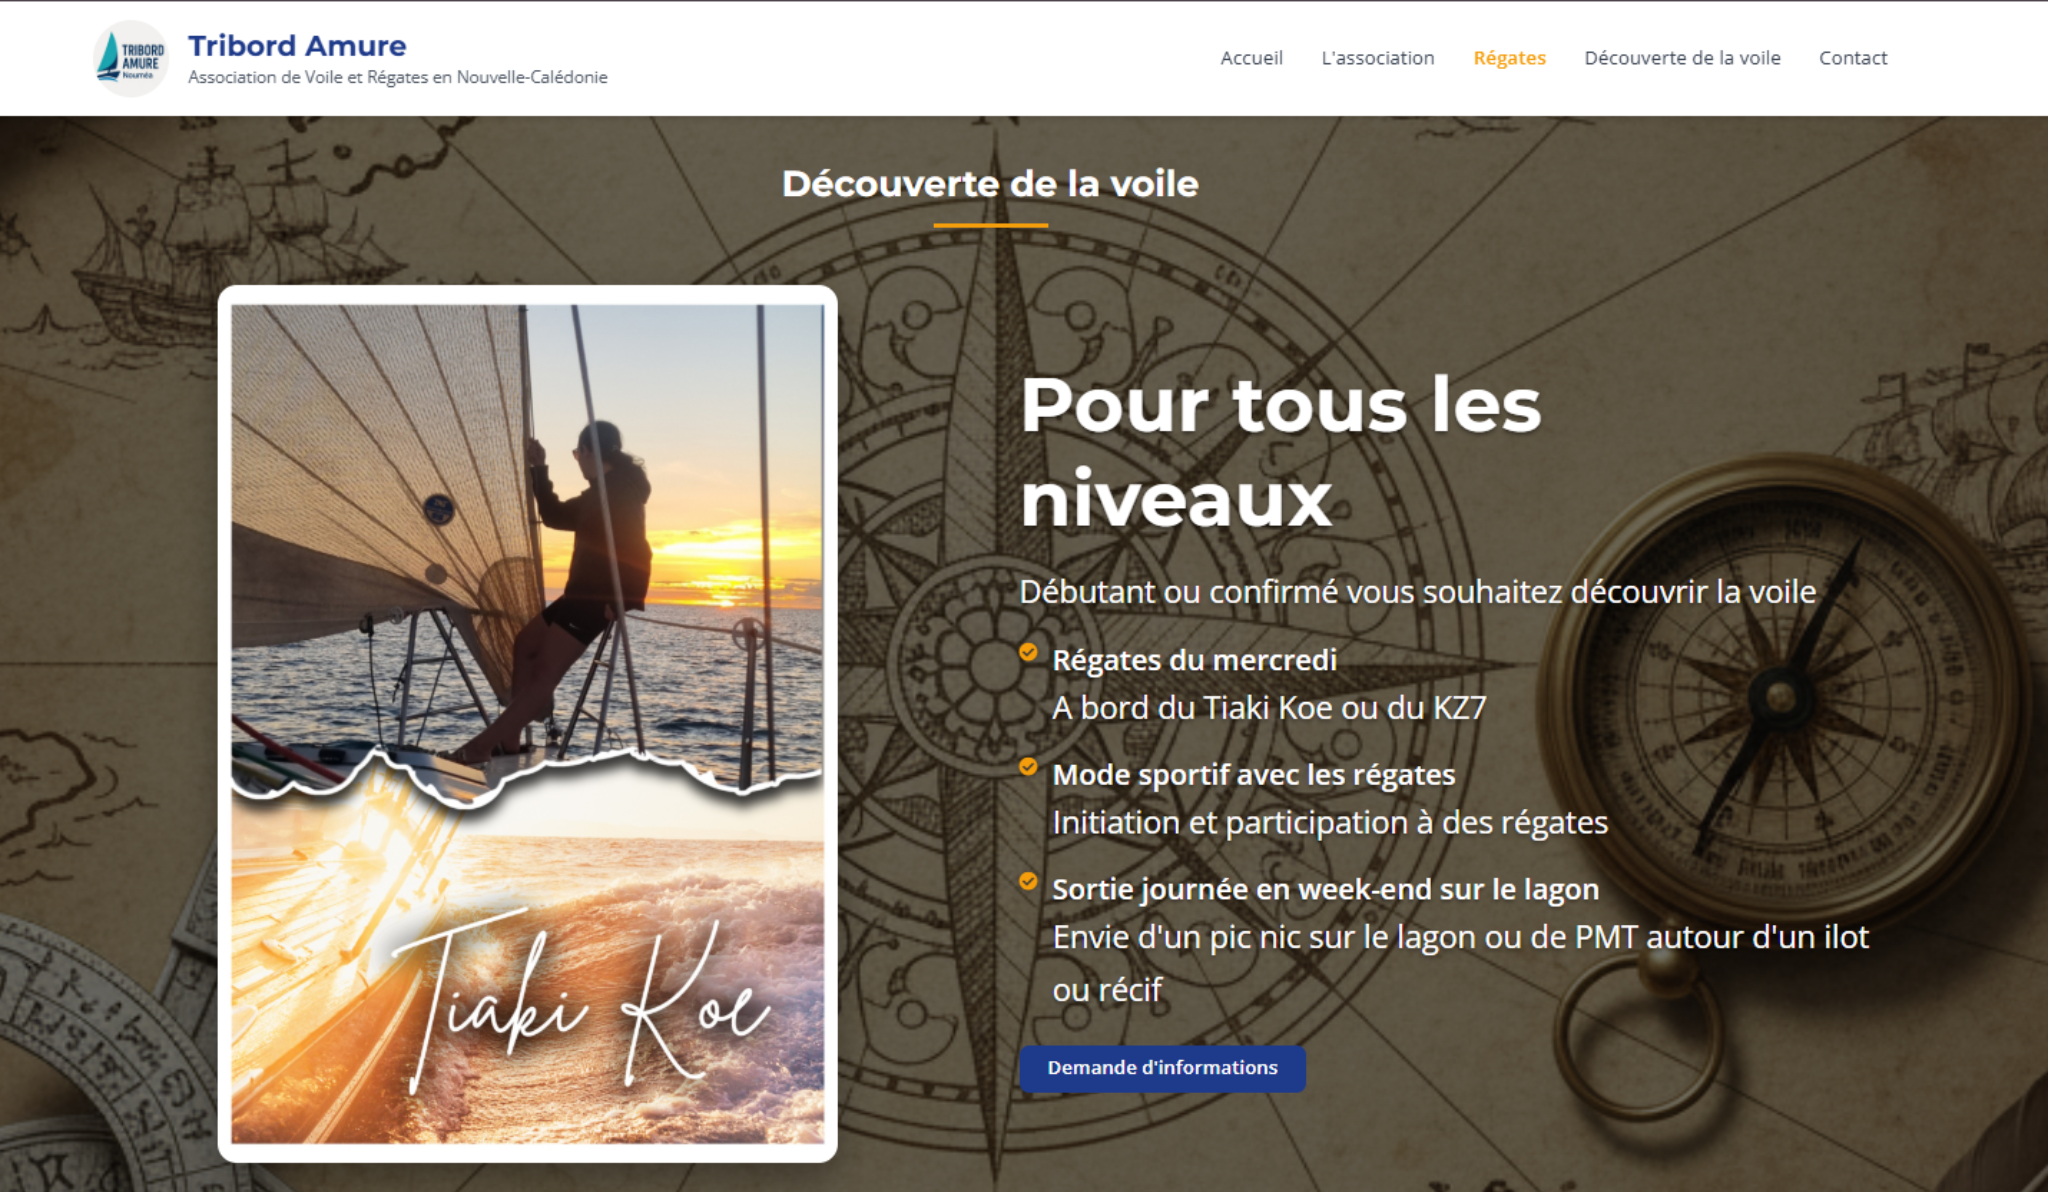
Task: Select the Régates navigation item
Action: point(1509,58)
